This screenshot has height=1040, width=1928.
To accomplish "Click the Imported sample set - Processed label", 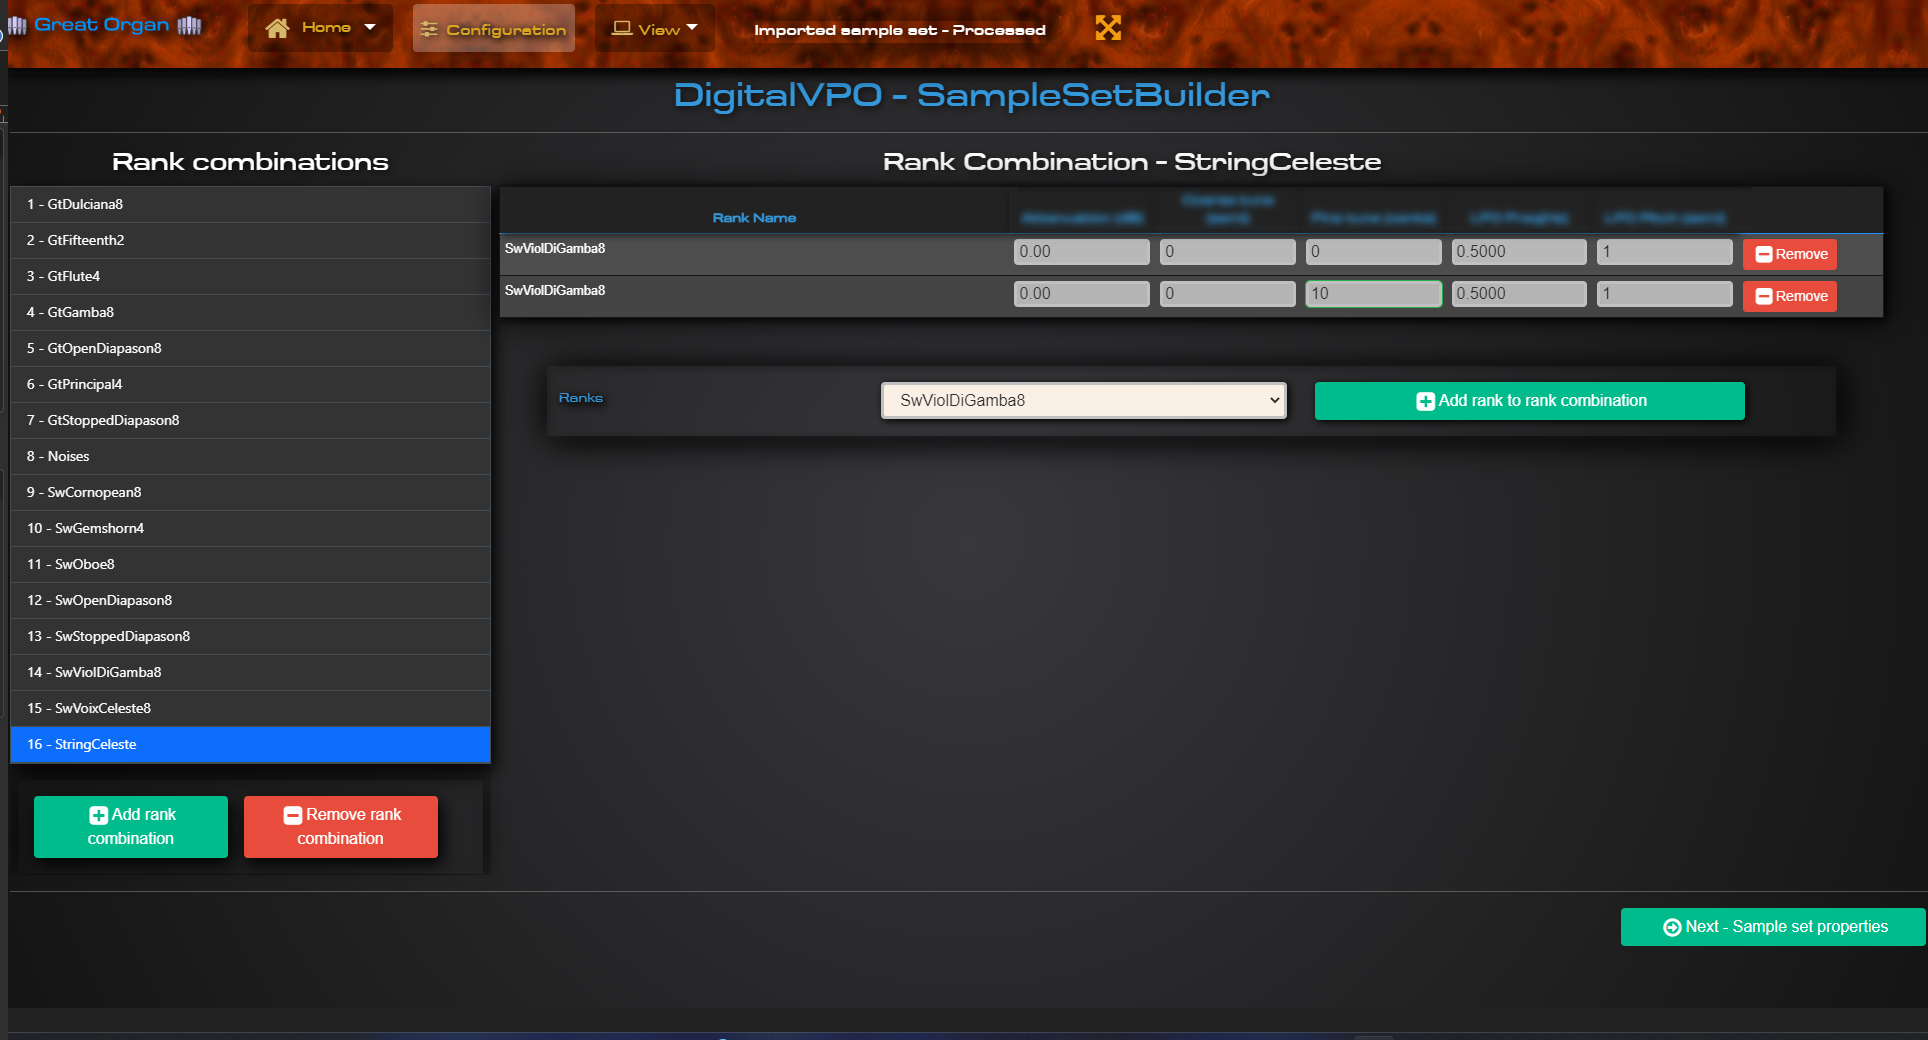I will (x=900, y=30).
